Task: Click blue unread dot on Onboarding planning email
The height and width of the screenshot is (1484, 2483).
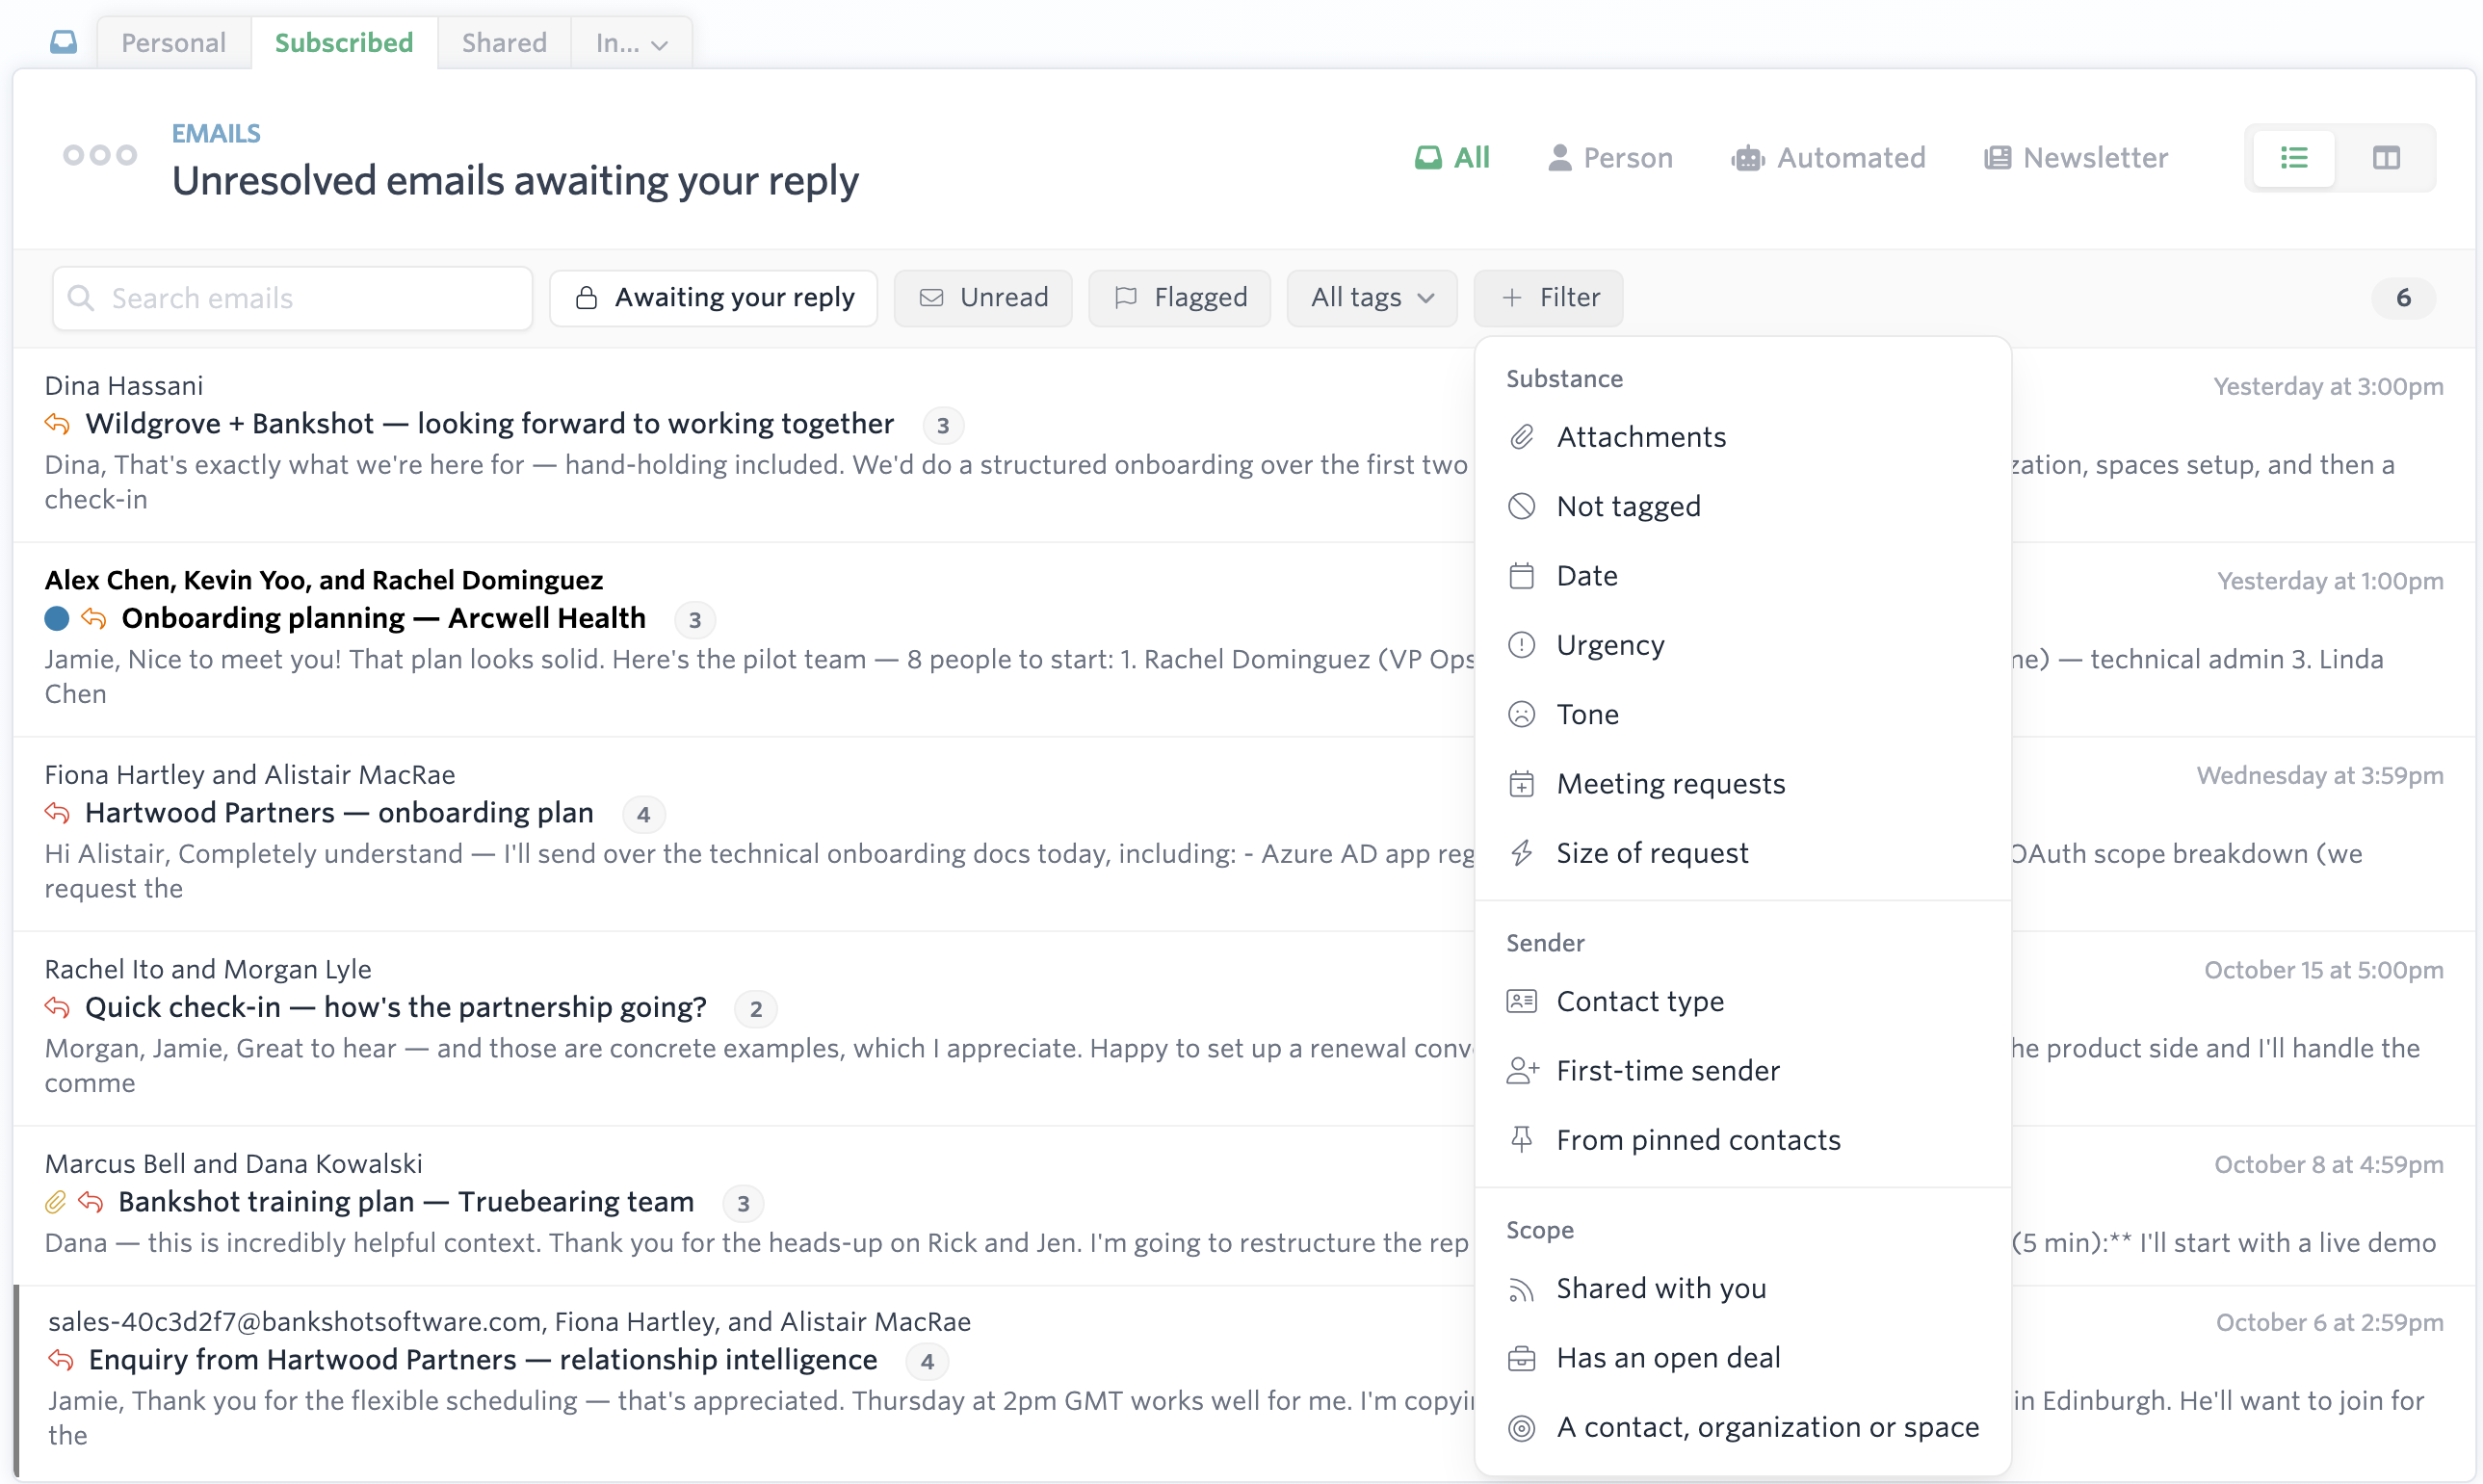Action: [x=57, y=619]
